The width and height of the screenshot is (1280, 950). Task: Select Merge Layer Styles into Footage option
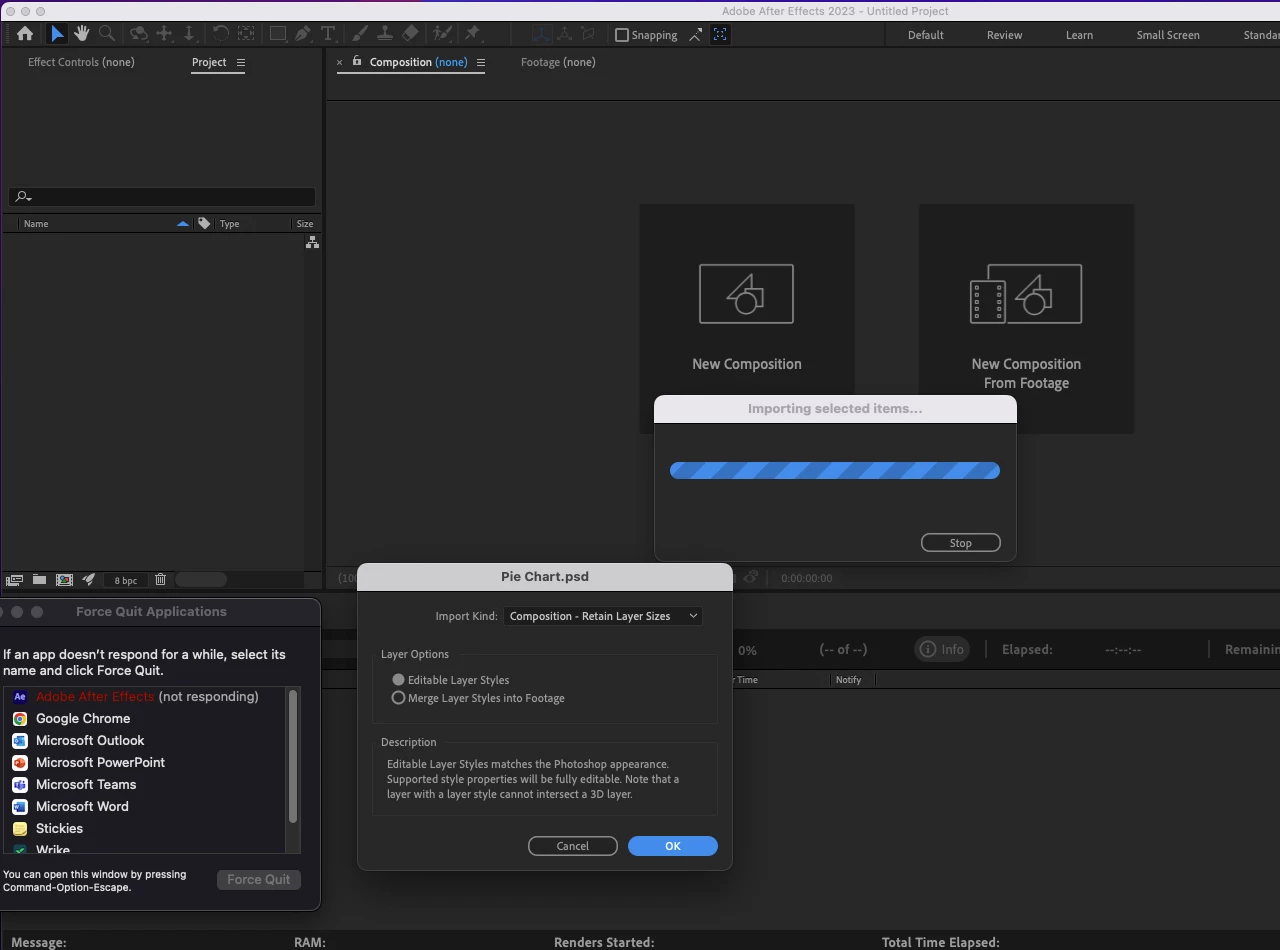399,698
